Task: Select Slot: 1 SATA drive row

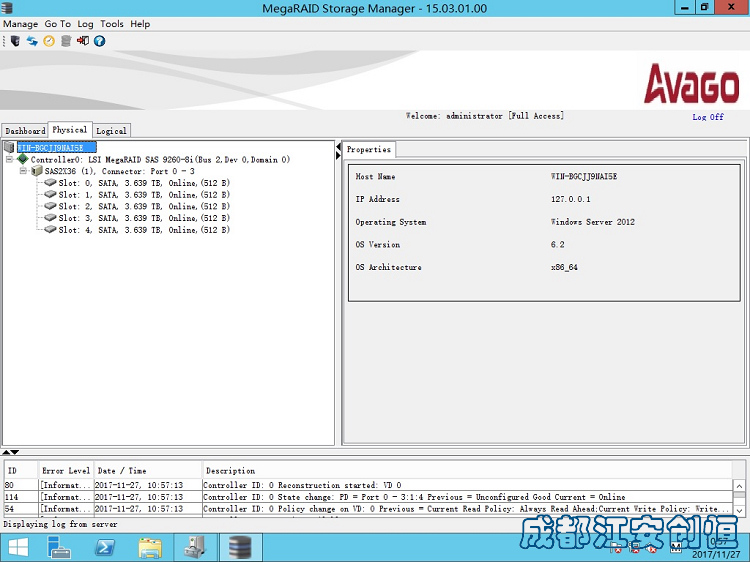Action: pyautogui.click(x=144, y=195)
